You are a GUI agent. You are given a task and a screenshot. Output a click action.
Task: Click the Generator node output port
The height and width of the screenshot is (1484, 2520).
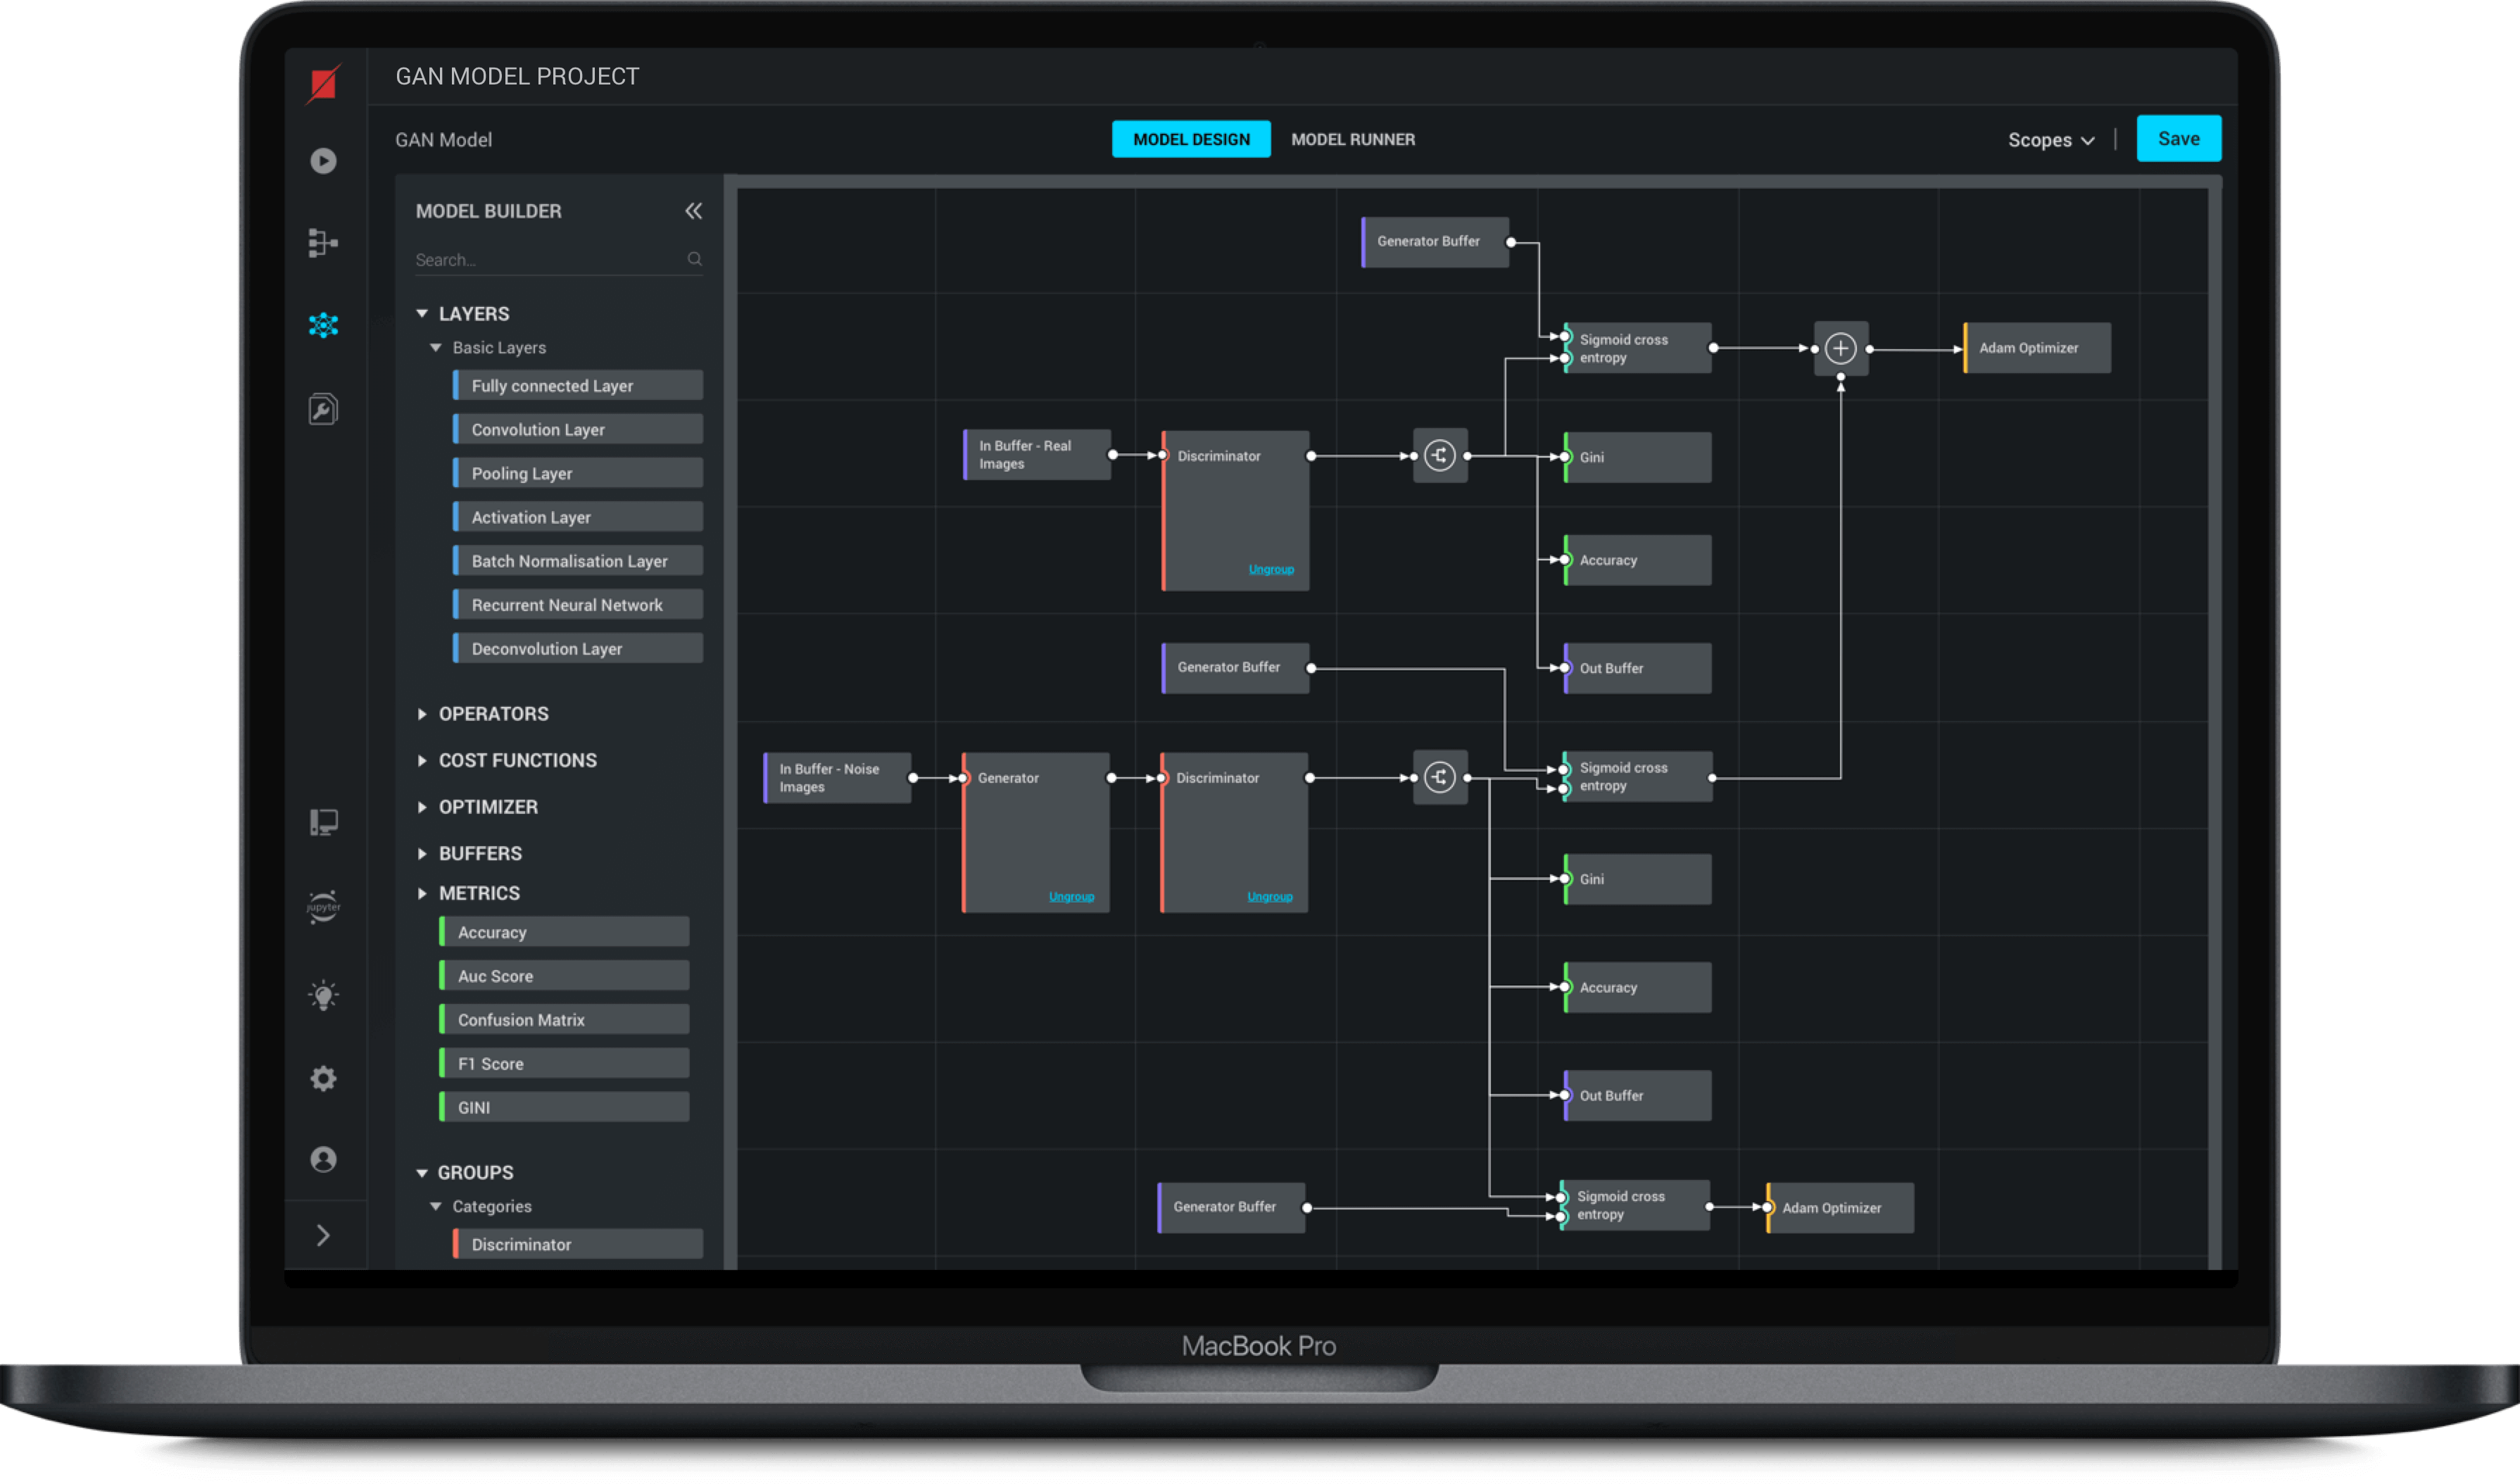[1111, 778]
